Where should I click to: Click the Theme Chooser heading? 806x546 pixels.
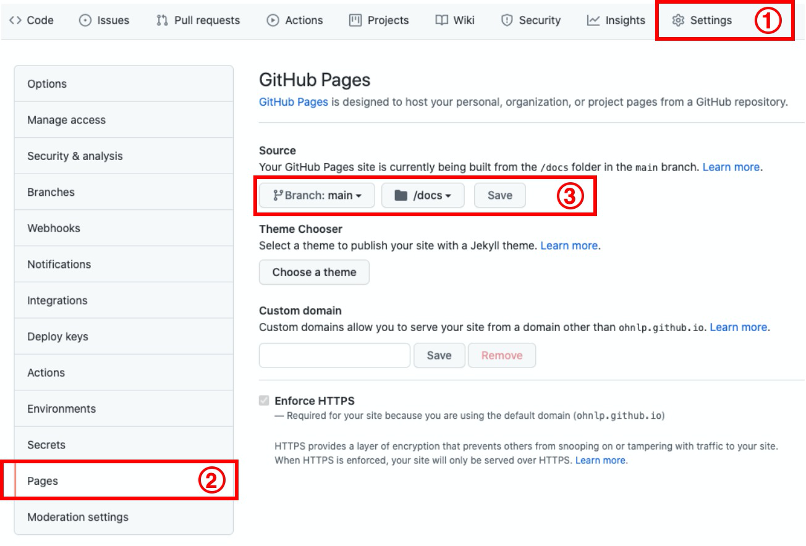[301, 229]
